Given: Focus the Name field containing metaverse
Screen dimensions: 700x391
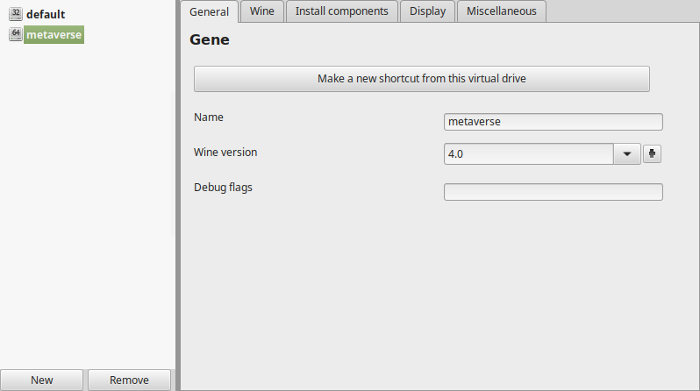Looking at the screenshot, I should (x=553, y=122).
